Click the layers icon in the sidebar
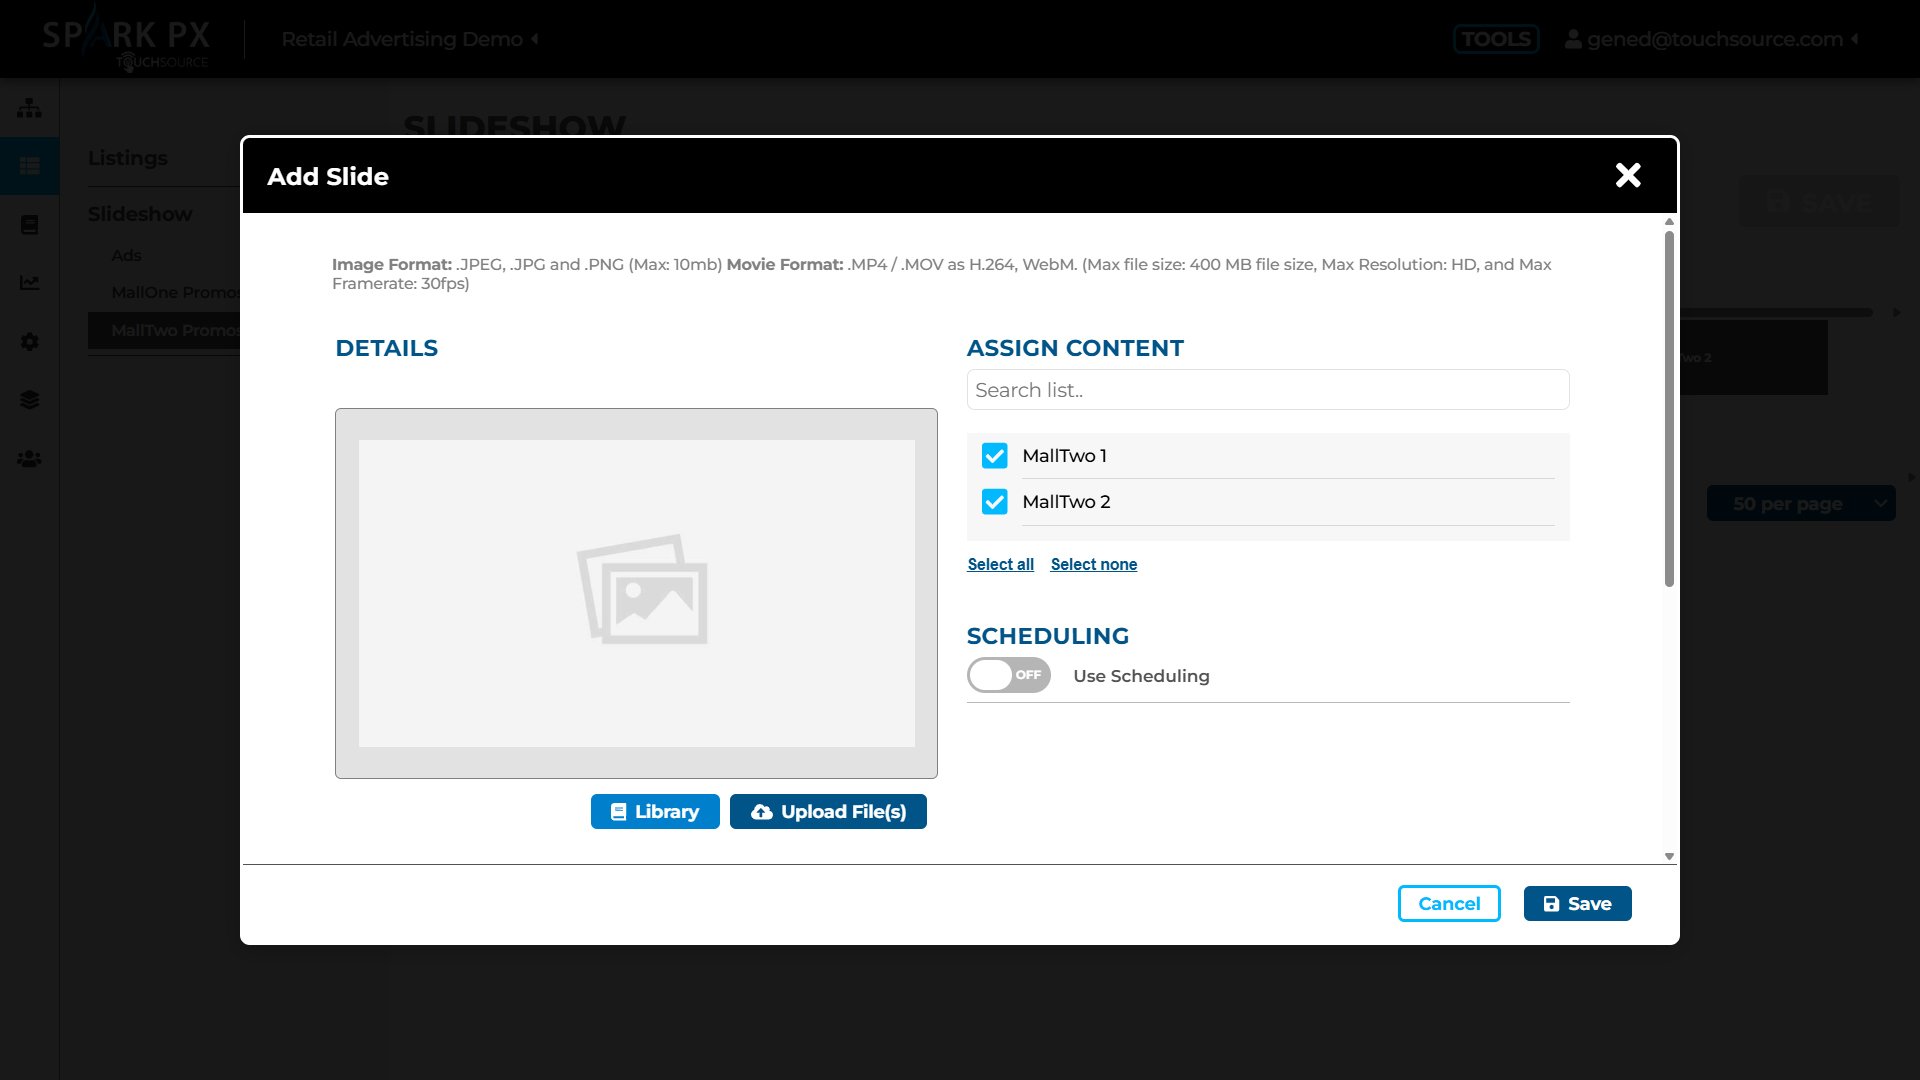Screen dimensions: 1920x1080 click(29, 400)
